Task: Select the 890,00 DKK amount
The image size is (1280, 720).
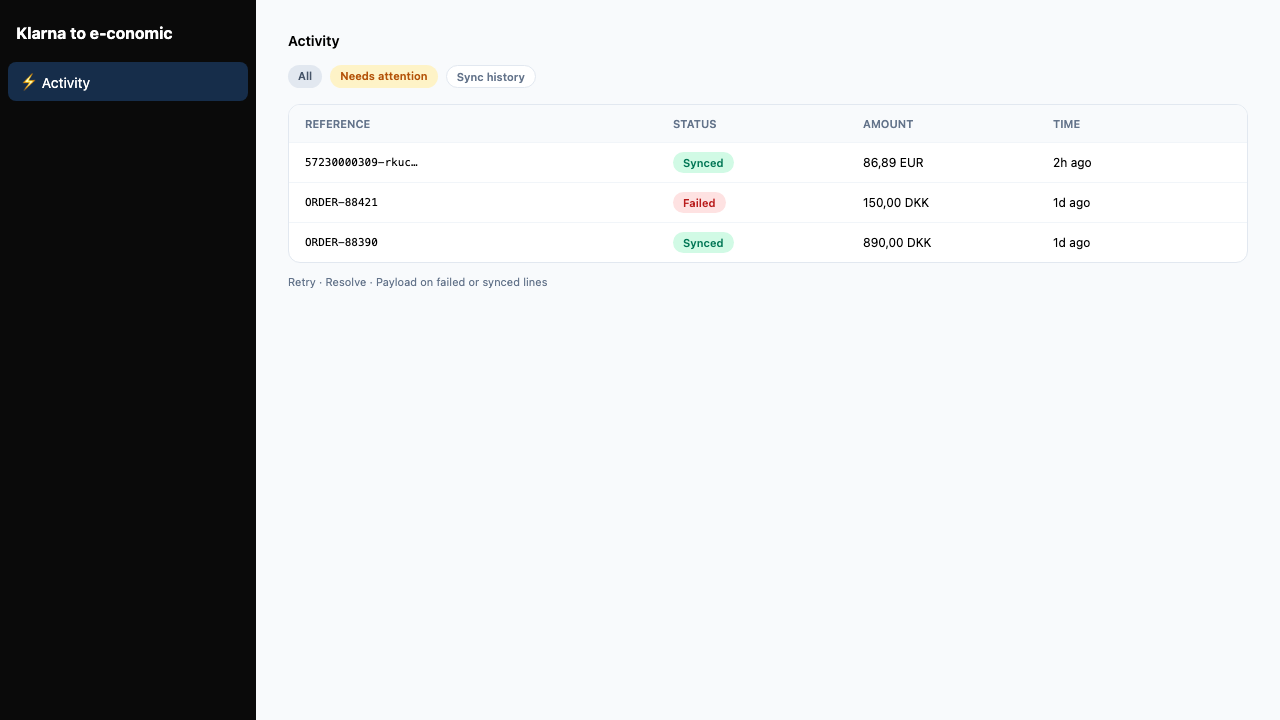Action: (897, 242)
